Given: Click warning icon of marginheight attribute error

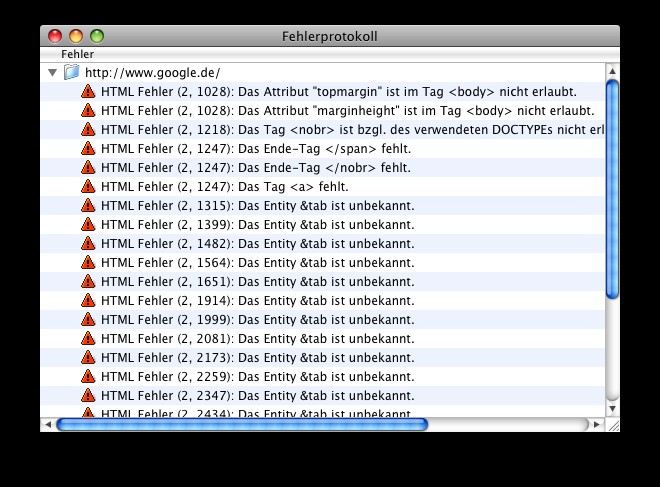Looking at the screenshot, I should click(x=88, y=111).
